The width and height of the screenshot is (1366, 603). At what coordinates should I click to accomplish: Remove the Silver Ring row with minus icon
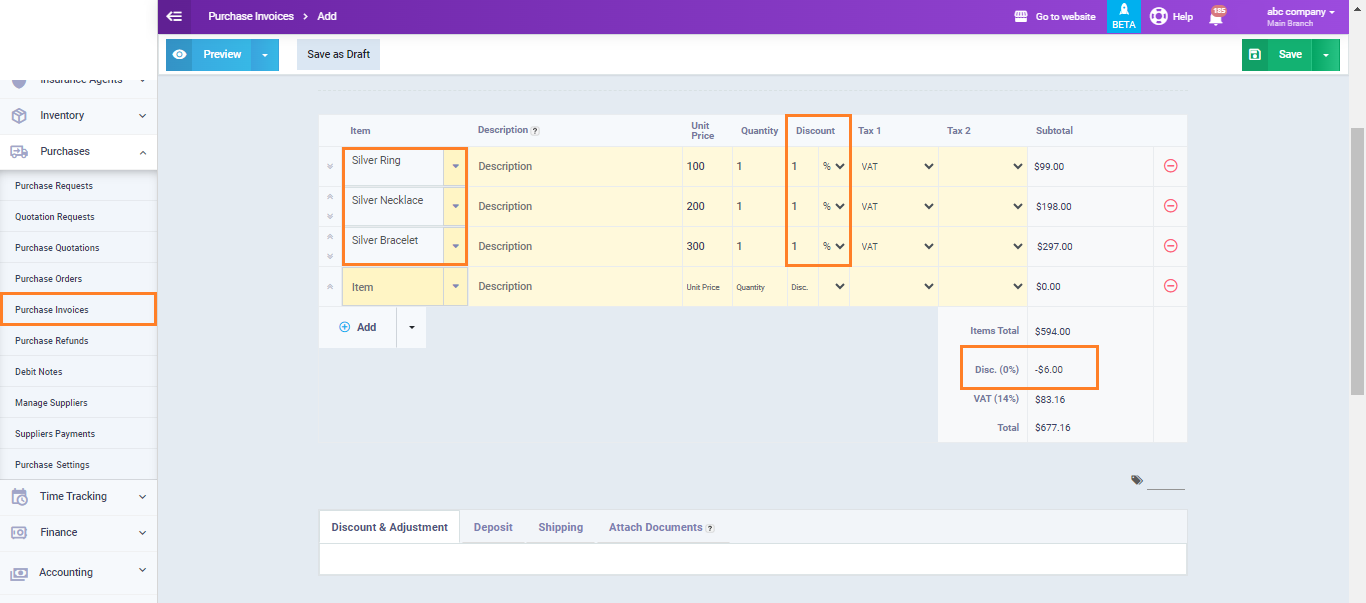pos(1170,166)
